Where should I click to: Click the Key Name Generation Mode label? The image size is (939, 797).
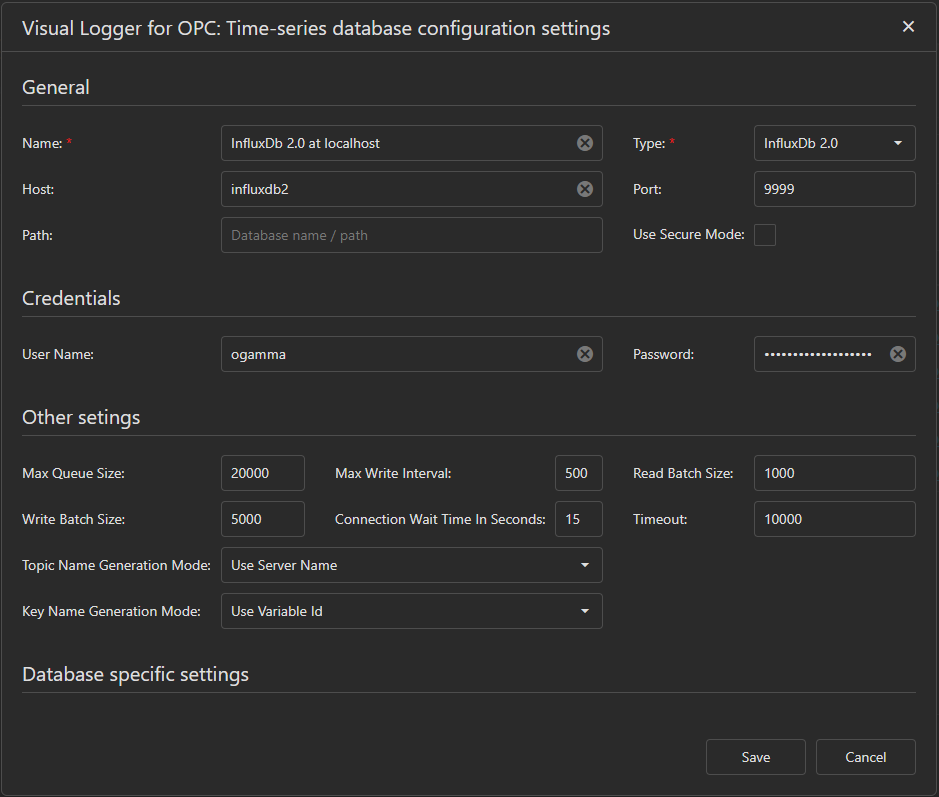pyautogui.click(x=111, y=611)
